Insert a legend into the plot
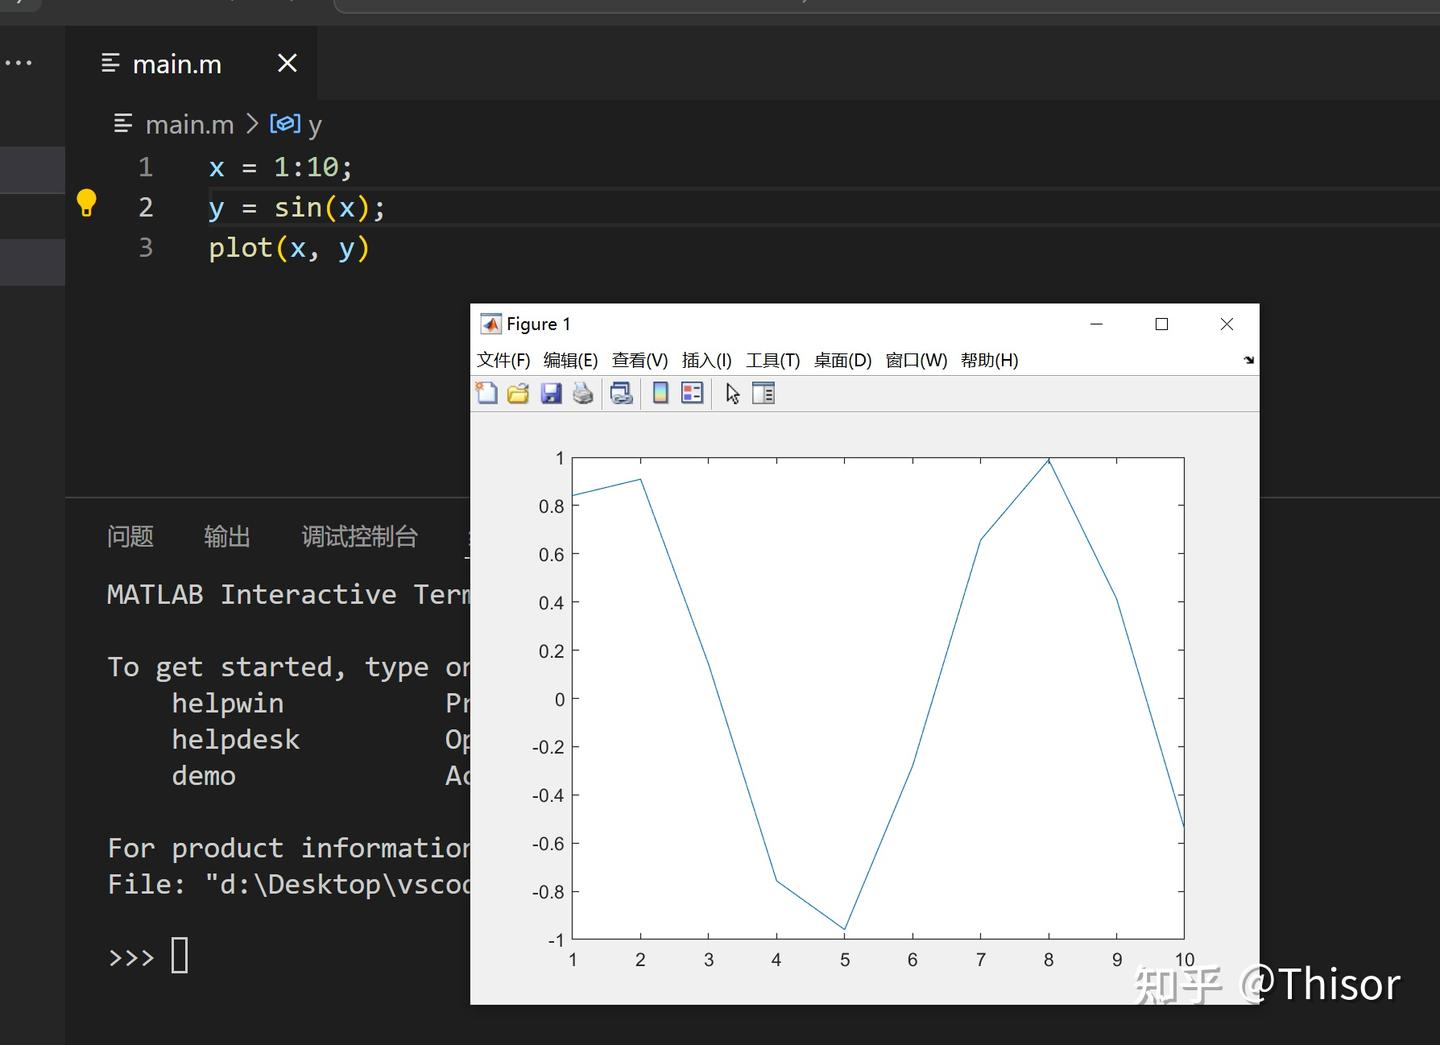Image resolution: width=1440 pixels, height=1045 pixels. pyautogui.click(x=692, y=393)
